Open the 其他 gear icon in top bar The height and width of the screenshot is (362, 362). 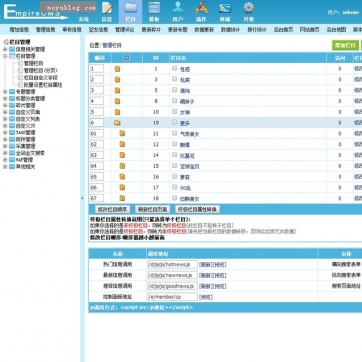(248, 8)
